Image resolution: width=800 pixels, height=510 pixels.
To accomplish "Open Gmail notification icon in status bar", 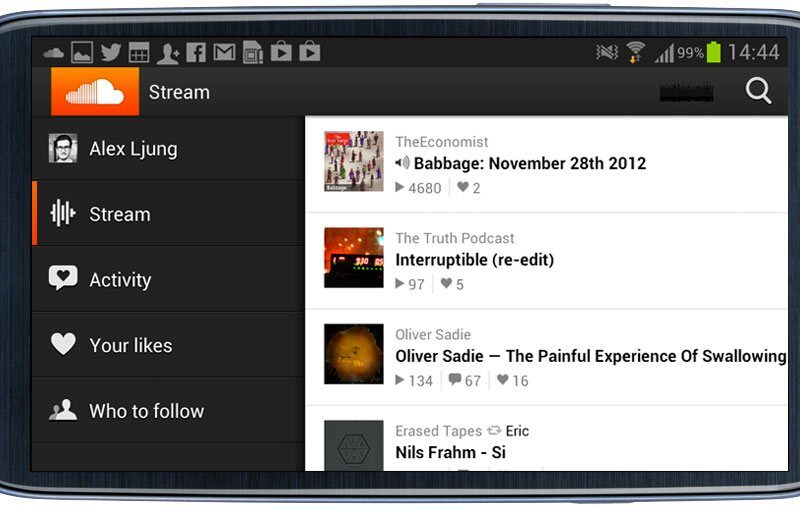I will coord(224,52).
